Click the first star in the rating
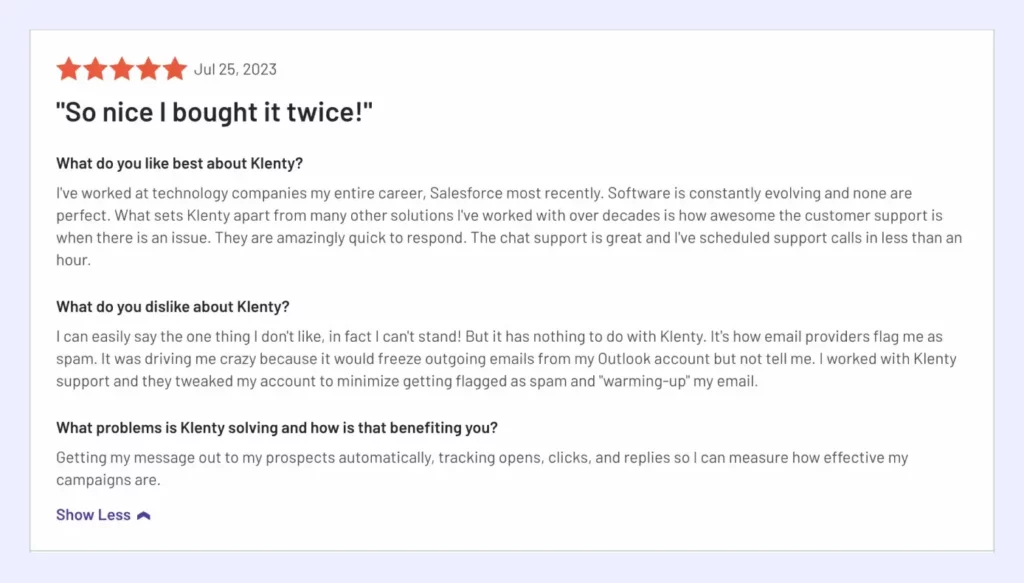This screenshot has height=583, width=1024. (x=68, y=69)
